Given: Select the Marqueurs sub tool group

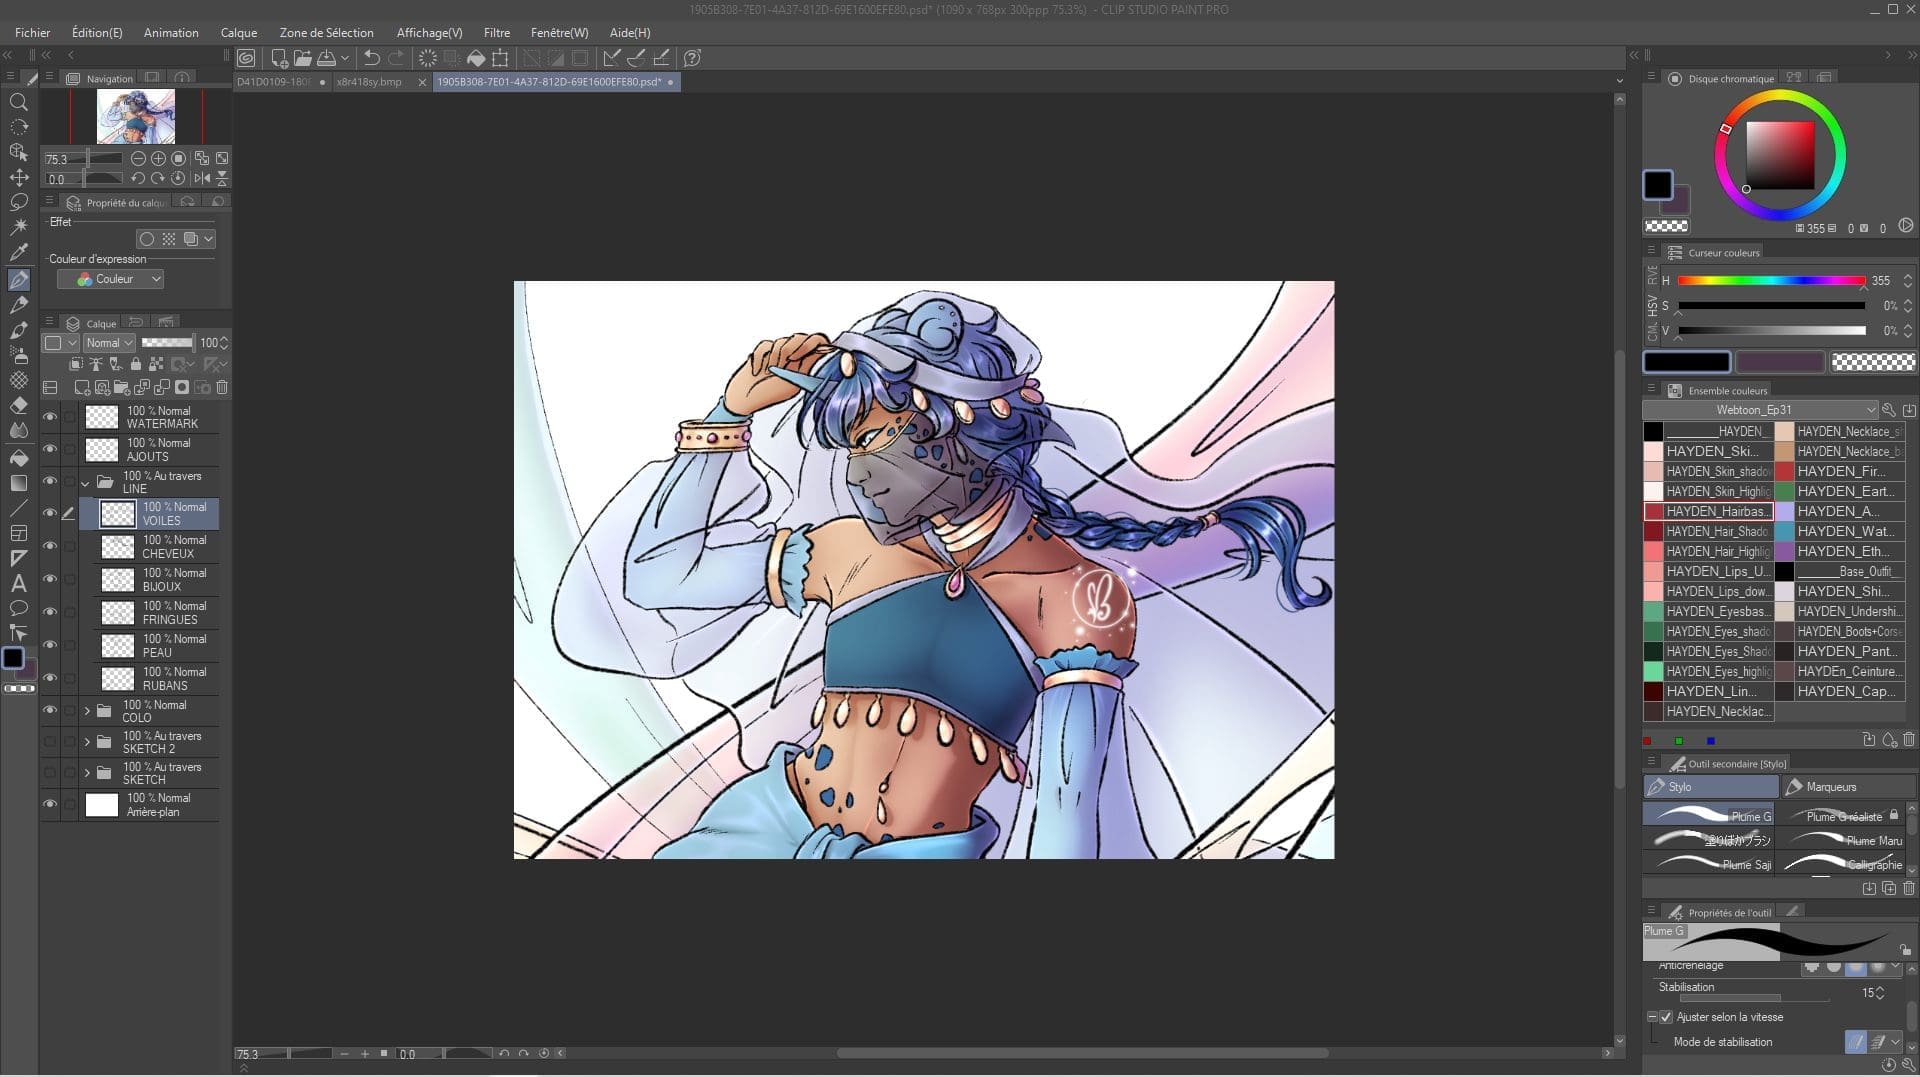Looking at the screenshot, I should (1848, 787).
